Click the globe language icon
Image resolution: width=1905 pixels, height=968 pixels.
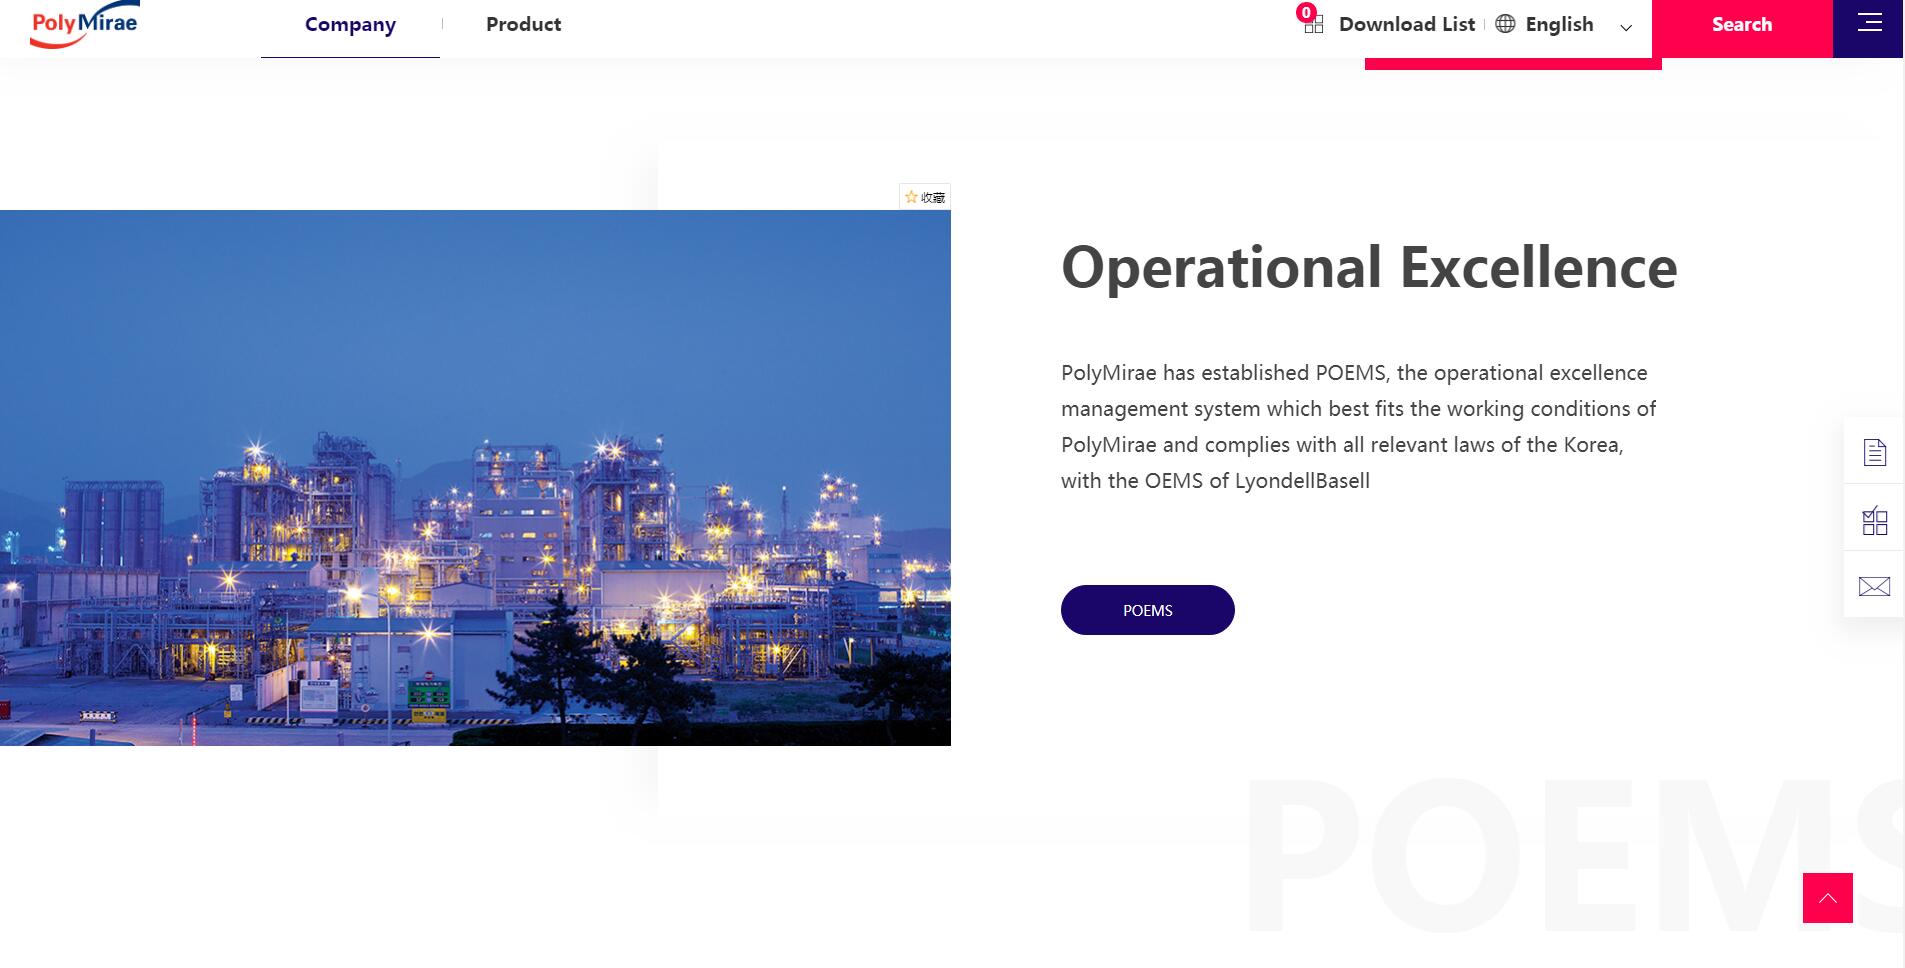pyautogui.click(x=1505, y=24)
